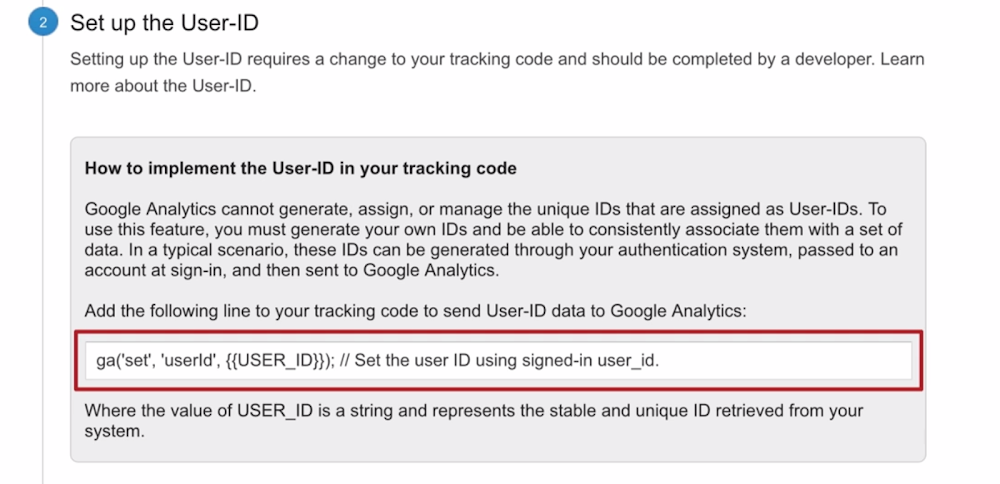Click the "Where the value of USER_ID" note
The height and width of the screenshot is (484, 1000).
point(474,420)
